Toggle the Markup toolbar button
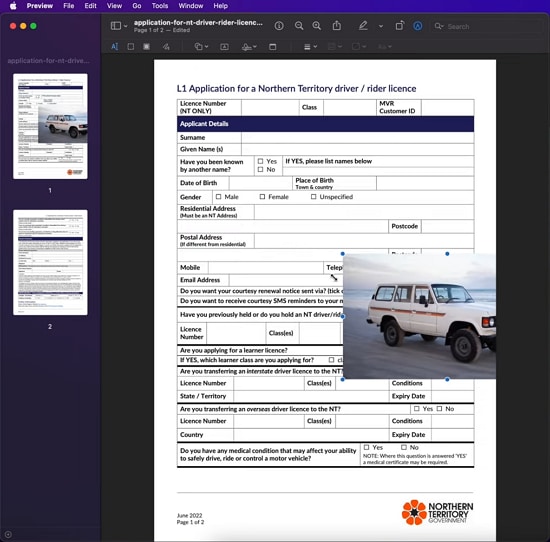The height and width of the screenshot is (542, 550). tap(417, 26)
